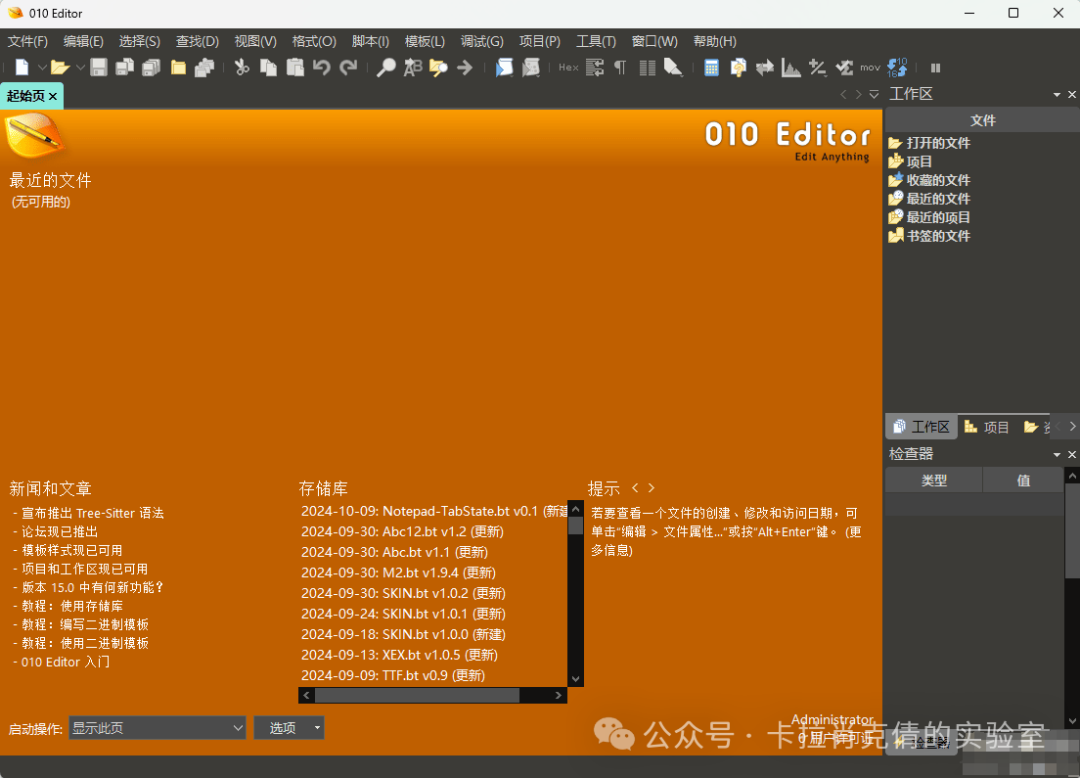Viewport: 1080px width, 778px height.
Task: Open the 模板(L) menu
Action: [424, 41]
